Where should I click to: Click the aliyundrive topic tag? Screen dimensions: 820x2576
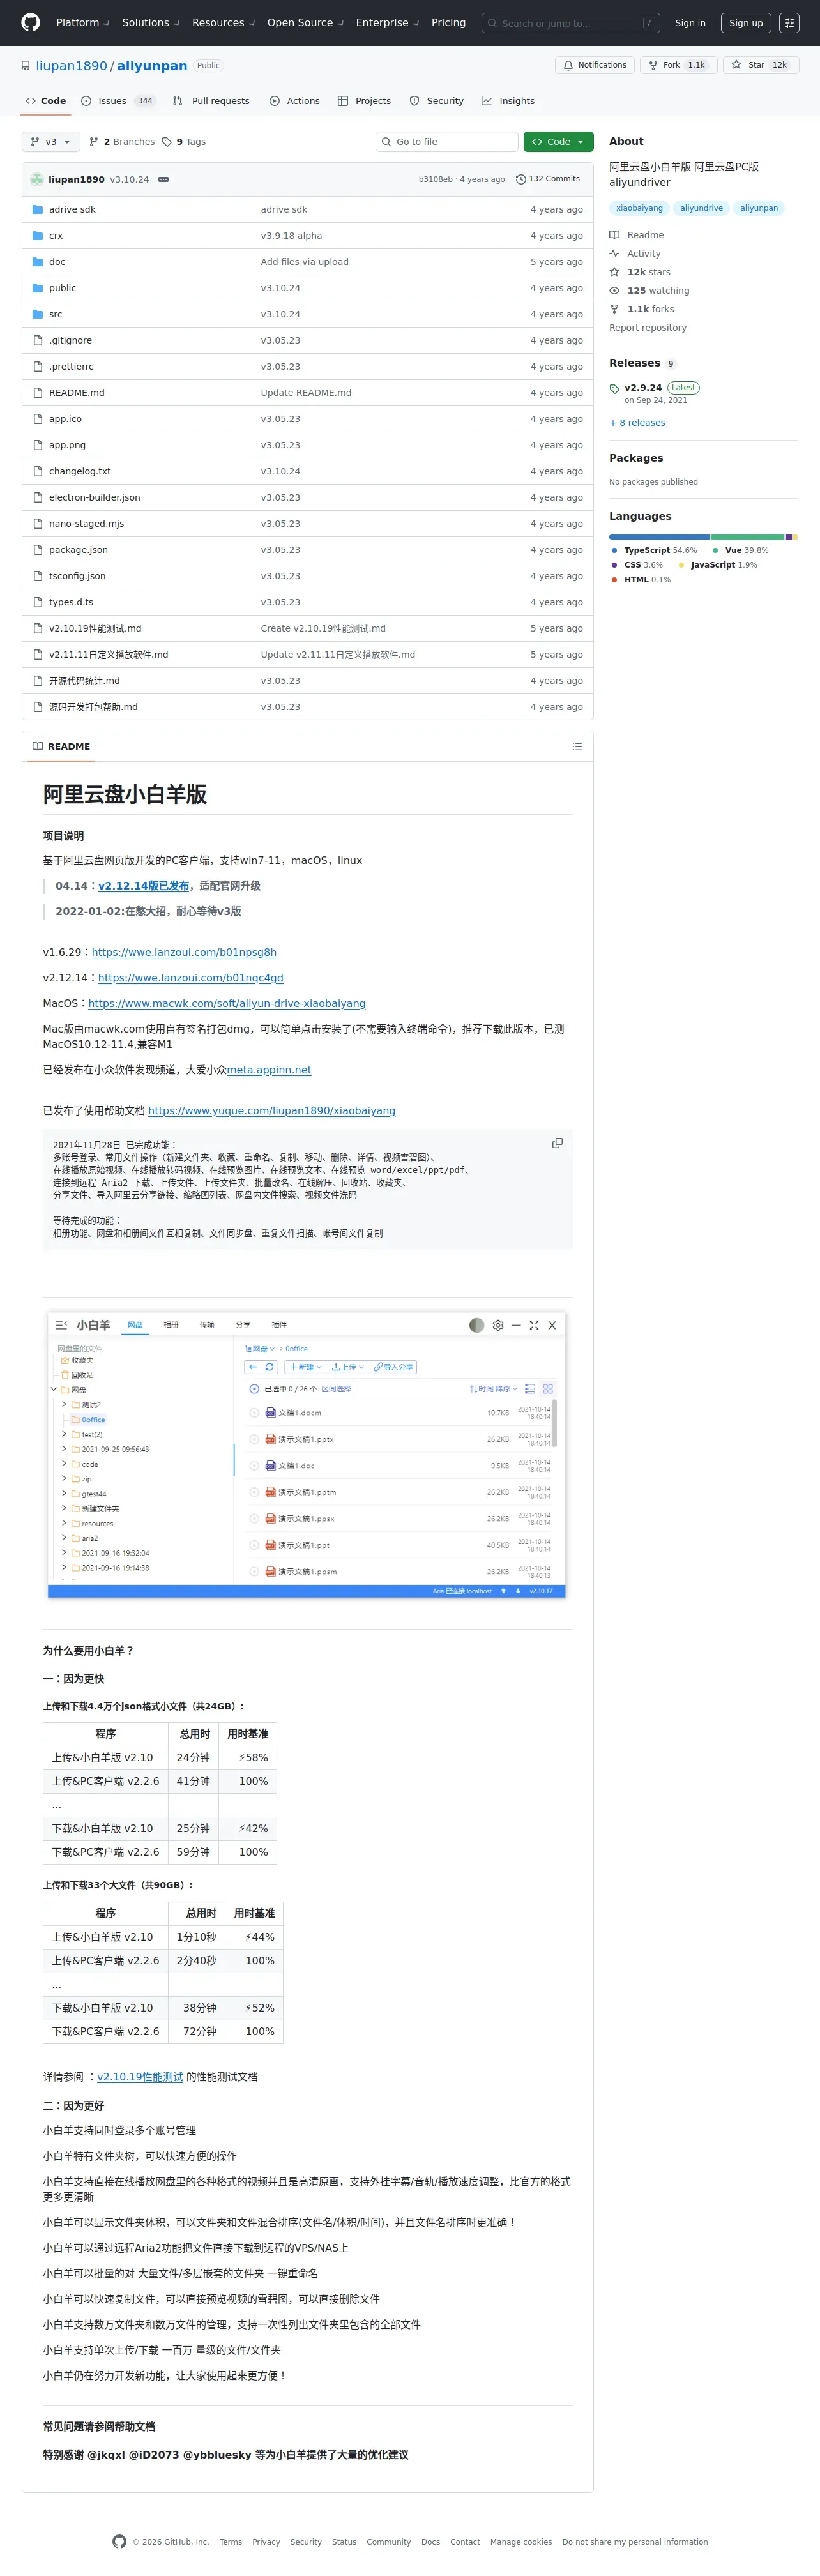pyautogui.click(x=701, y=208)
